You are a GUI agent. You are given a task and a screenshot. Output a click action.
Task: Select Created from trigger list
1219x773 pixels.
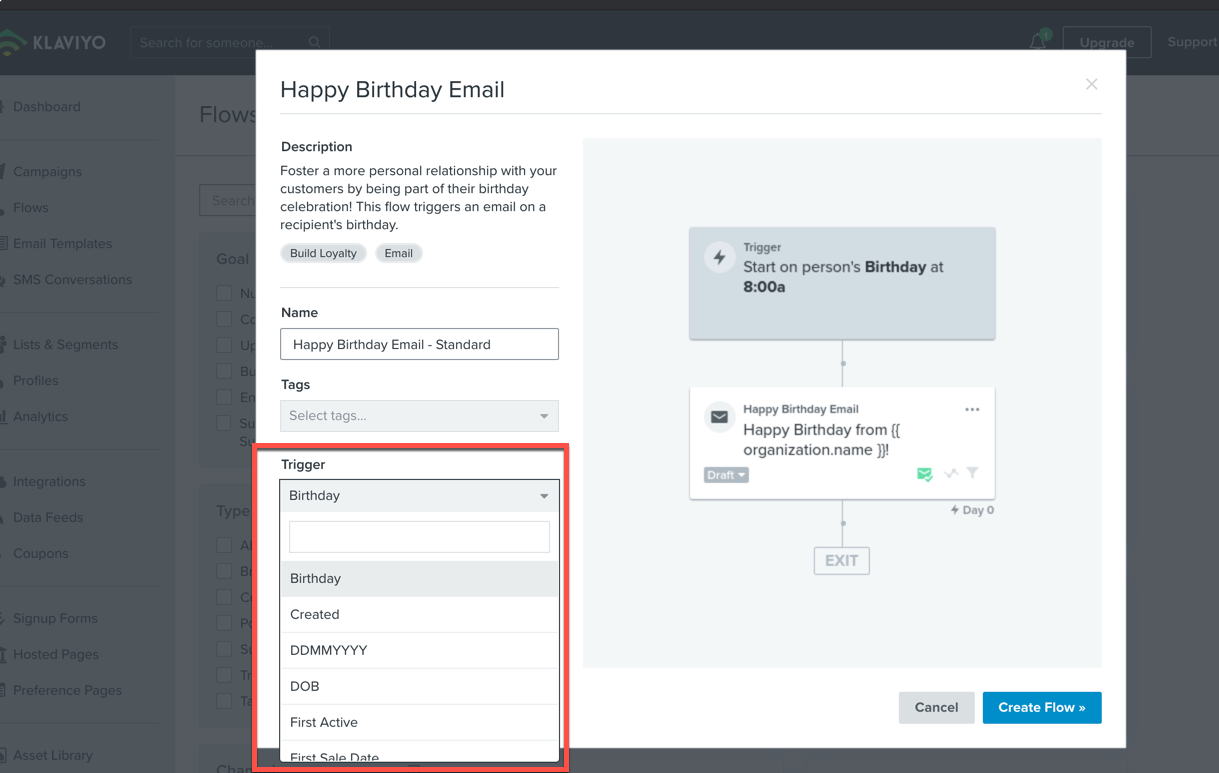419,614
